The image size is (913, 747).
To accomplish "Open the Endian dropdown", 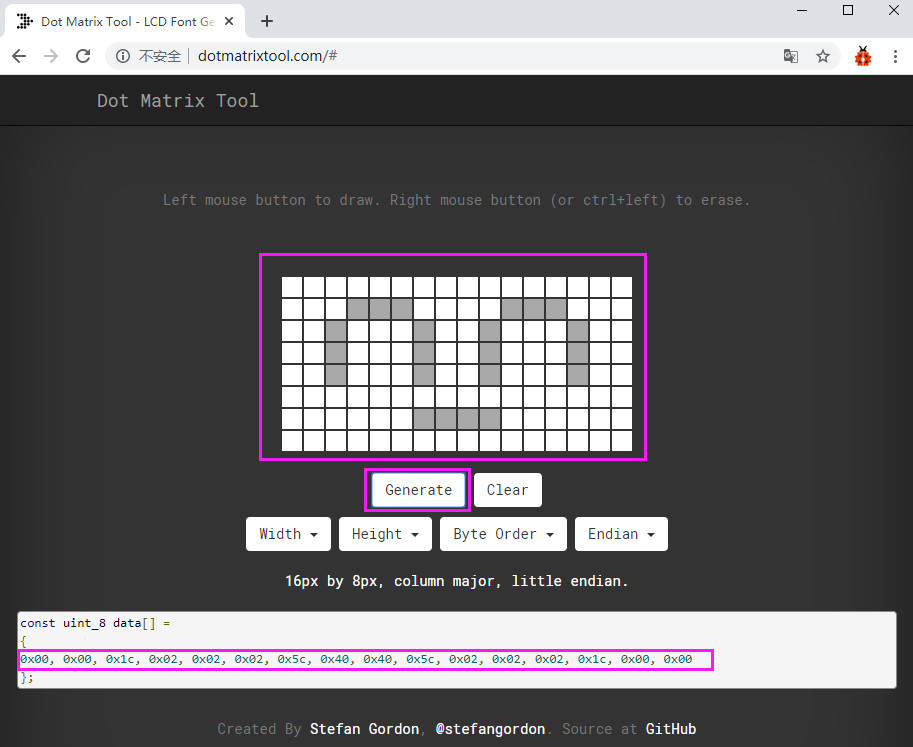I will point(621,534).
